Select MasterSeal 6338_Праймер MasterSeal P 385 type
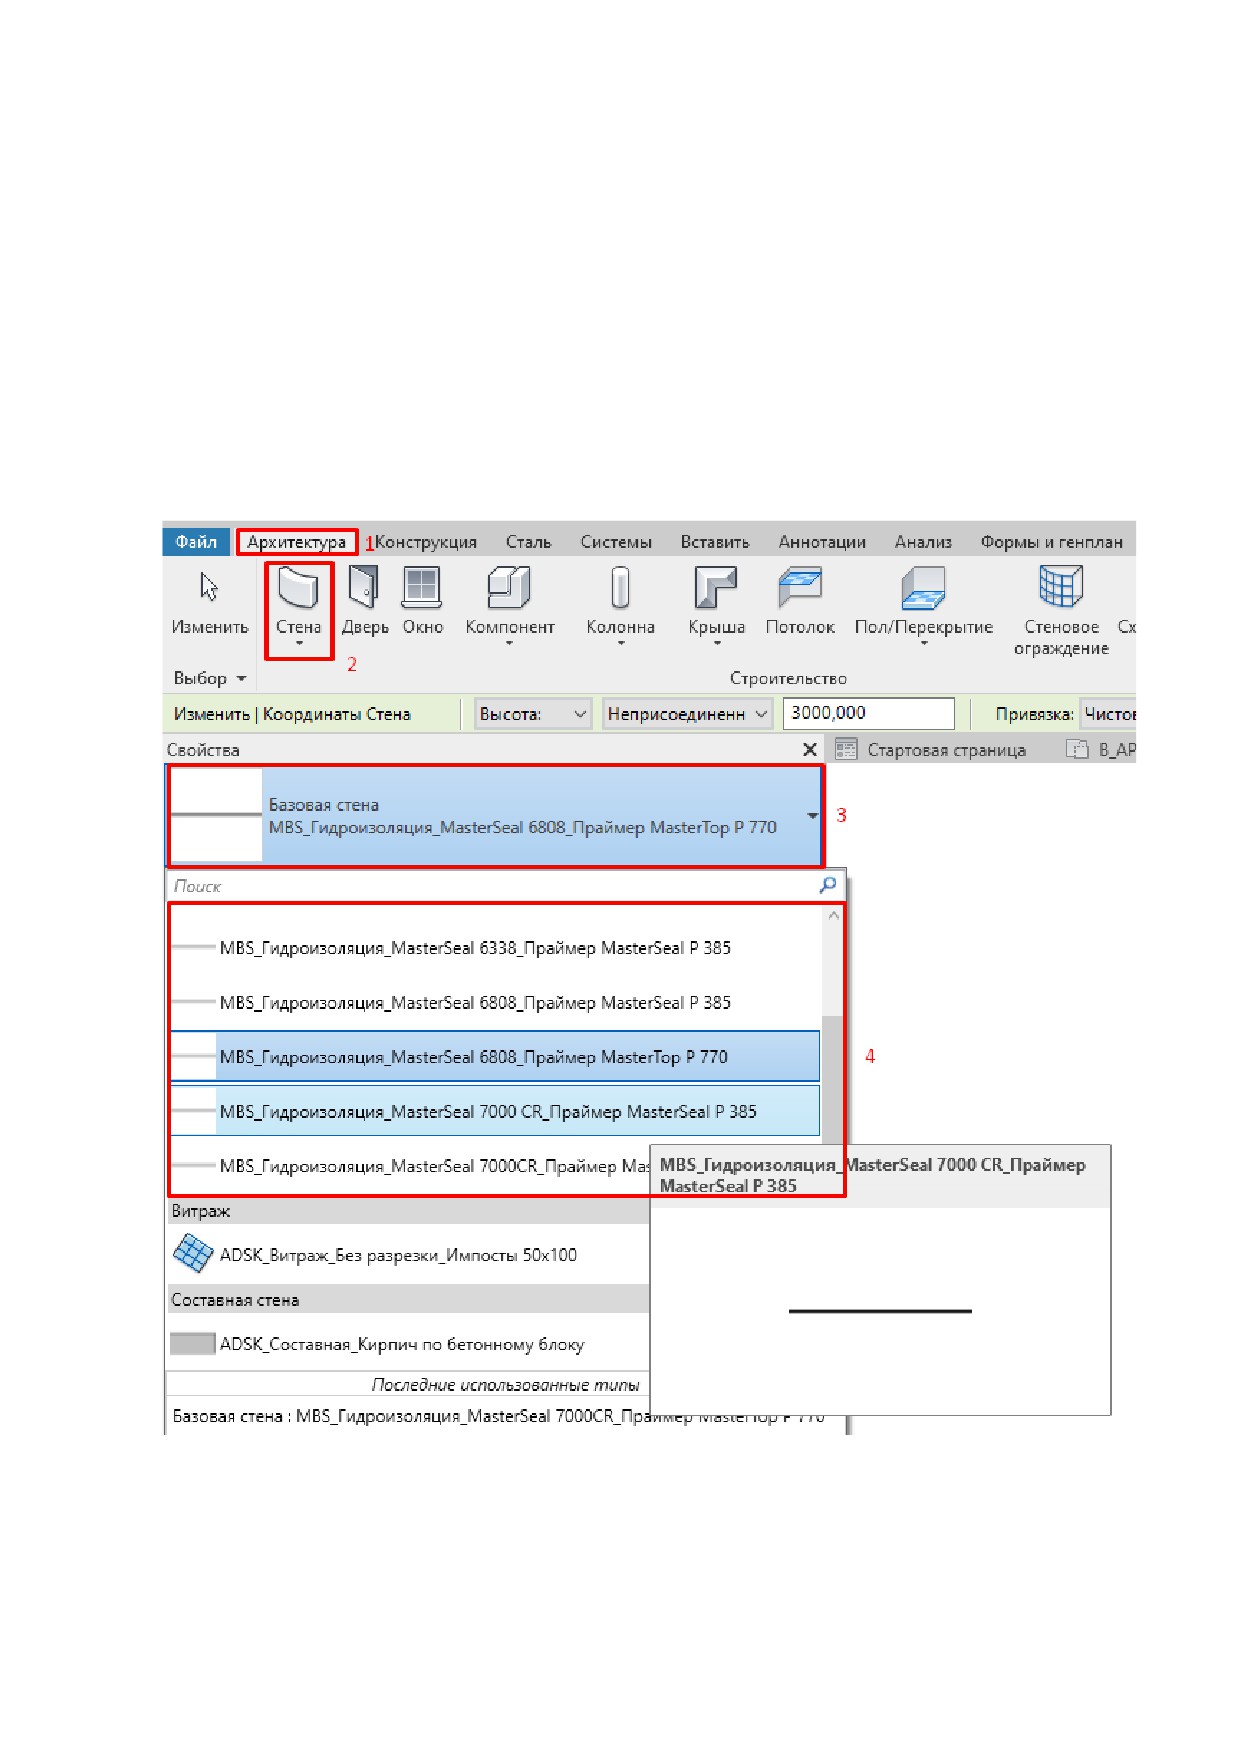Image resolution: width=1239 pixels, height=1752 pixels. (x=494, y=947)
